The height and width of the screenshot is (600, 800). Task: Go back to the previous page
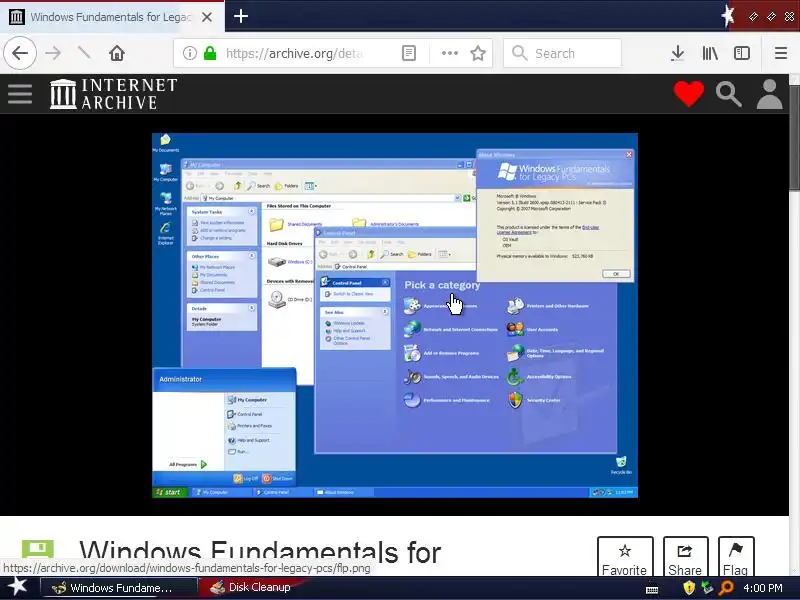point(20,53)
